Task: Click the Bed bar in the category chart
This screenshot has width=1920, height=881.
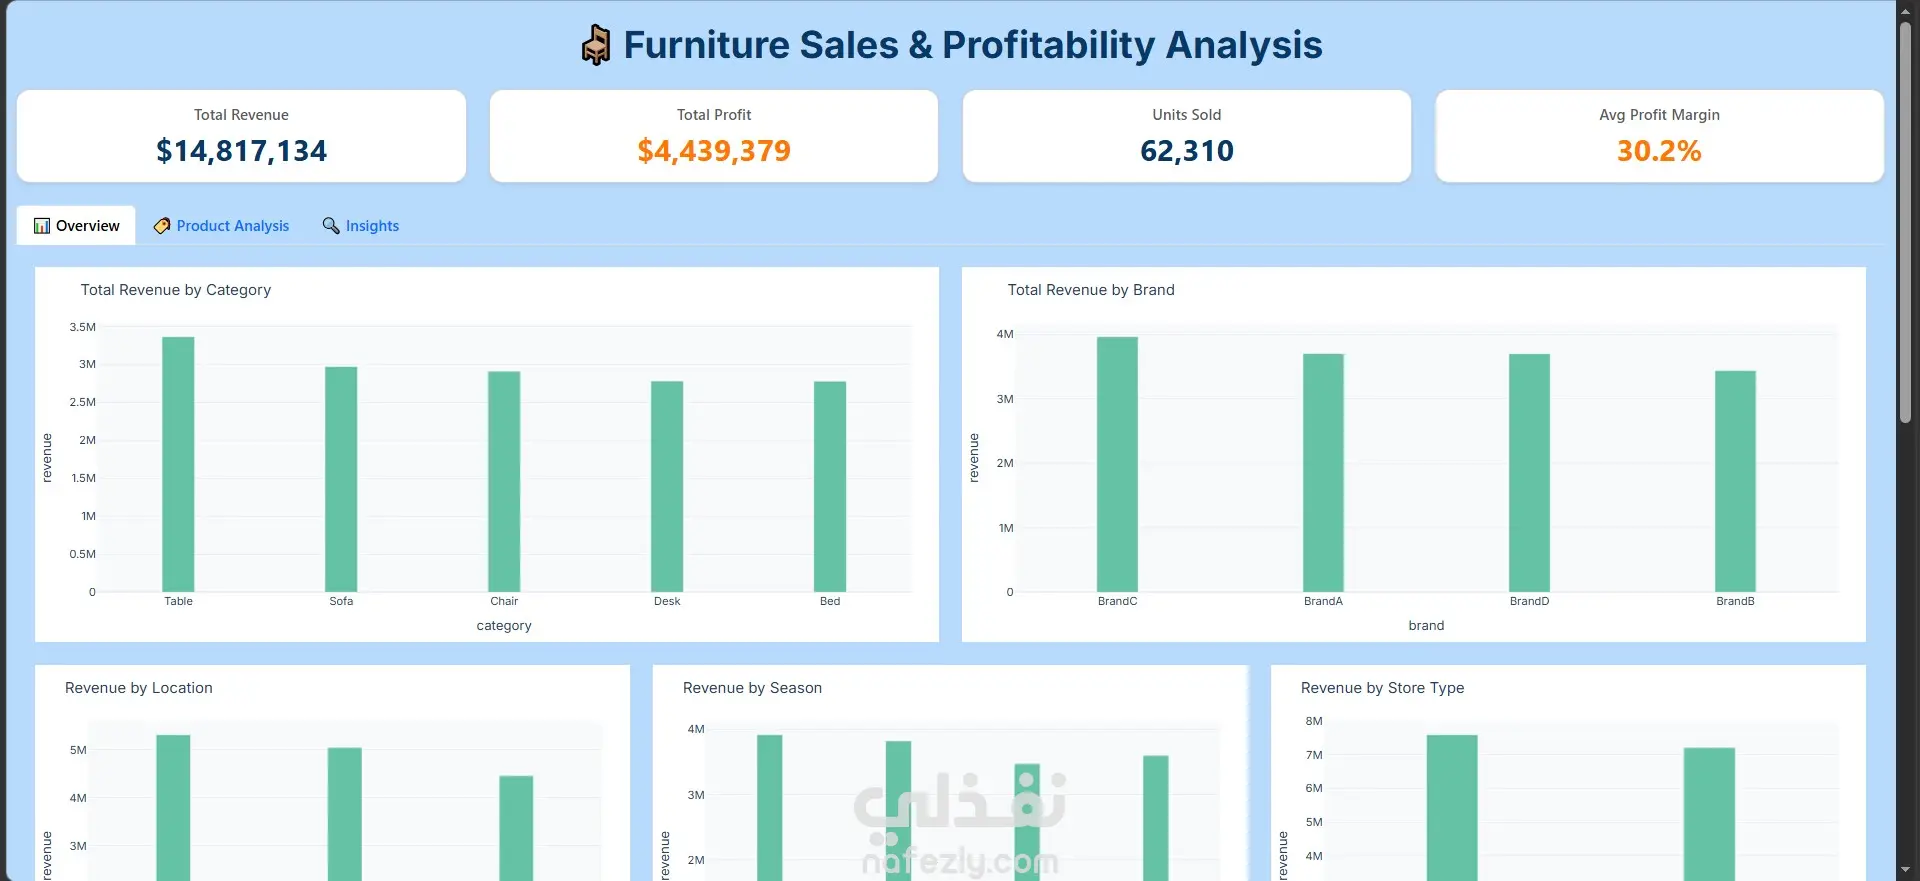Action: (830, 486)
